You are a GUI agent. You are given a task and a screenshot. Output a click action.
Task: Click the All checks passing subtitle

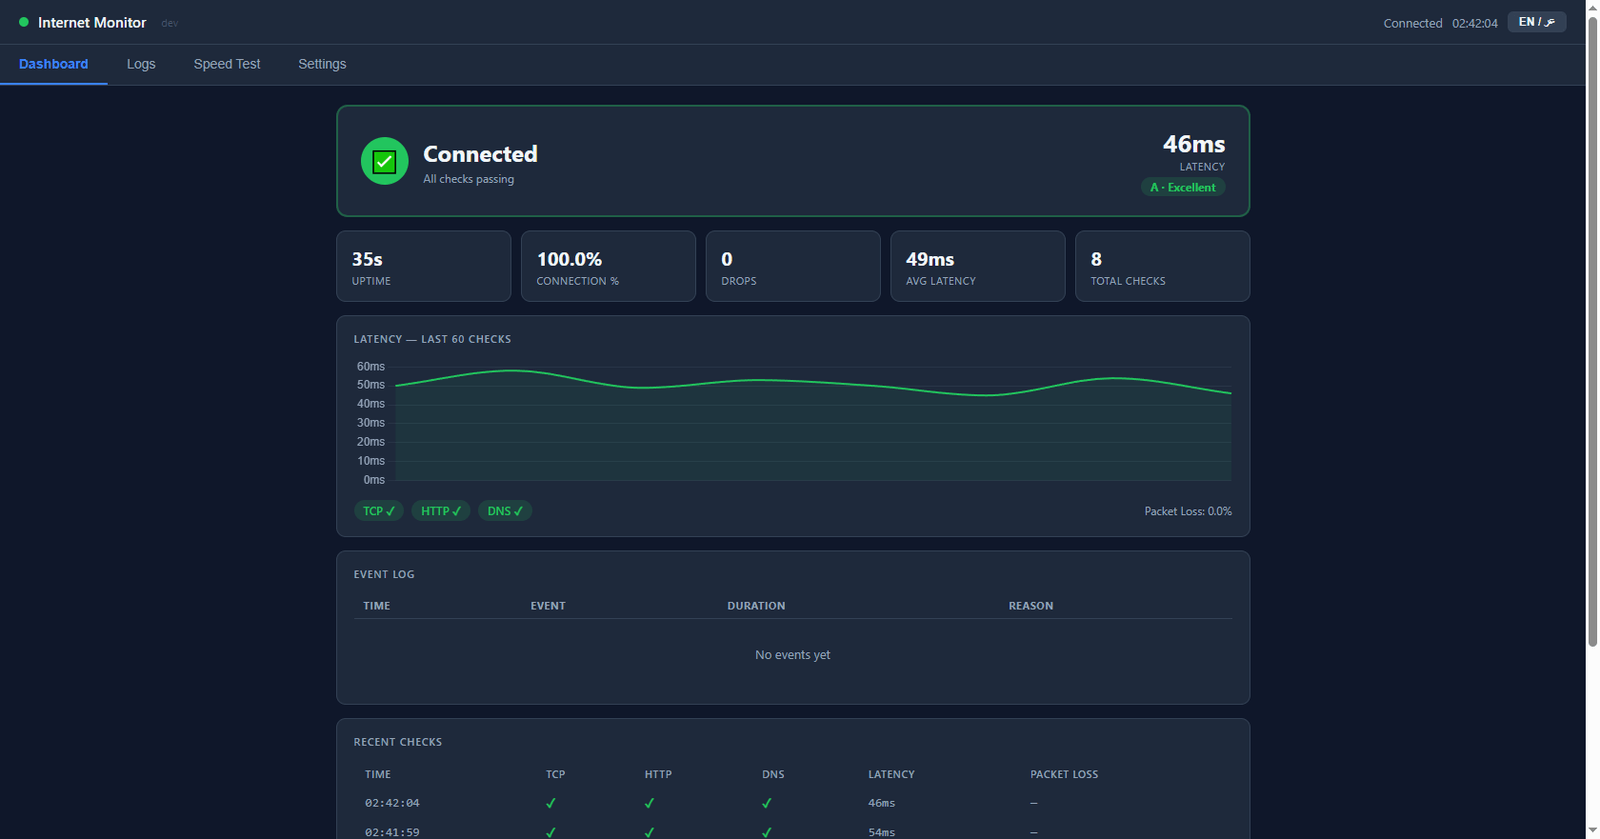coord(468,179)
